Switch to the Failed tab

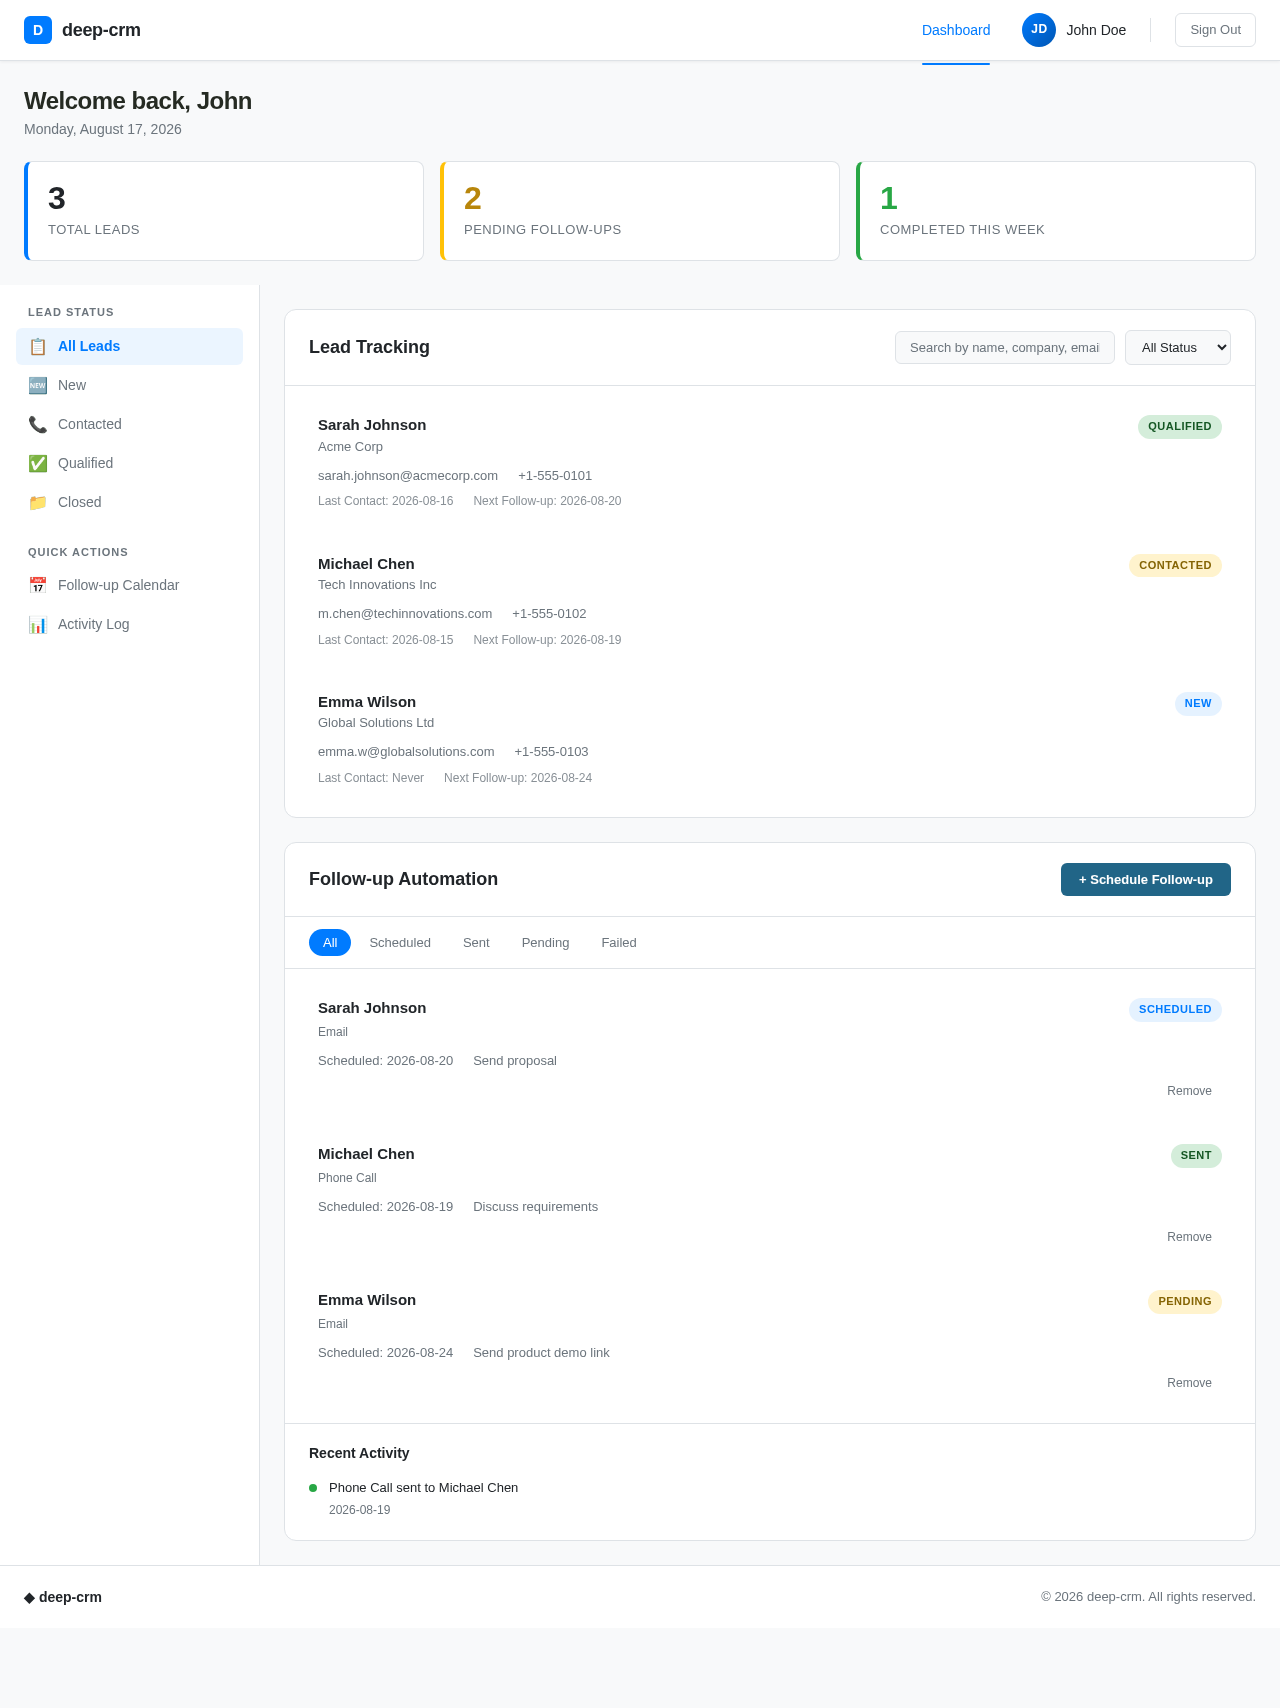click(619, 942)
